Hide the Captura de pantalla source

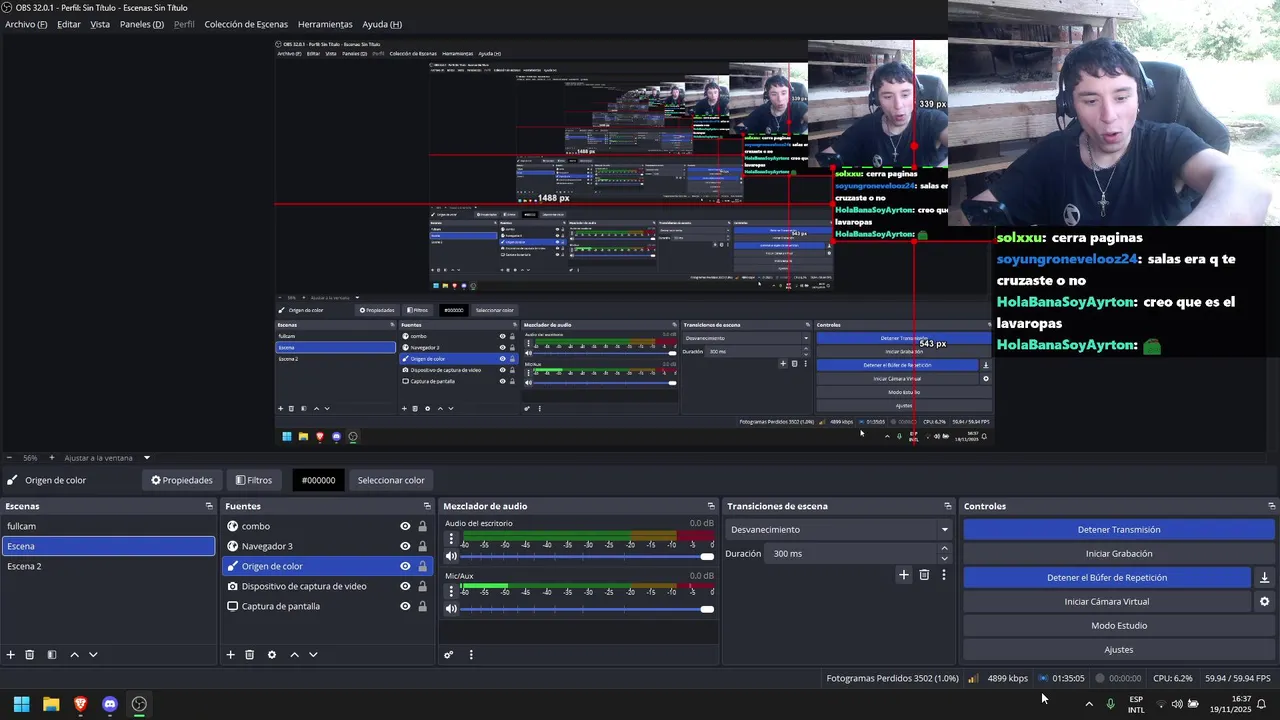click(405, 606)
